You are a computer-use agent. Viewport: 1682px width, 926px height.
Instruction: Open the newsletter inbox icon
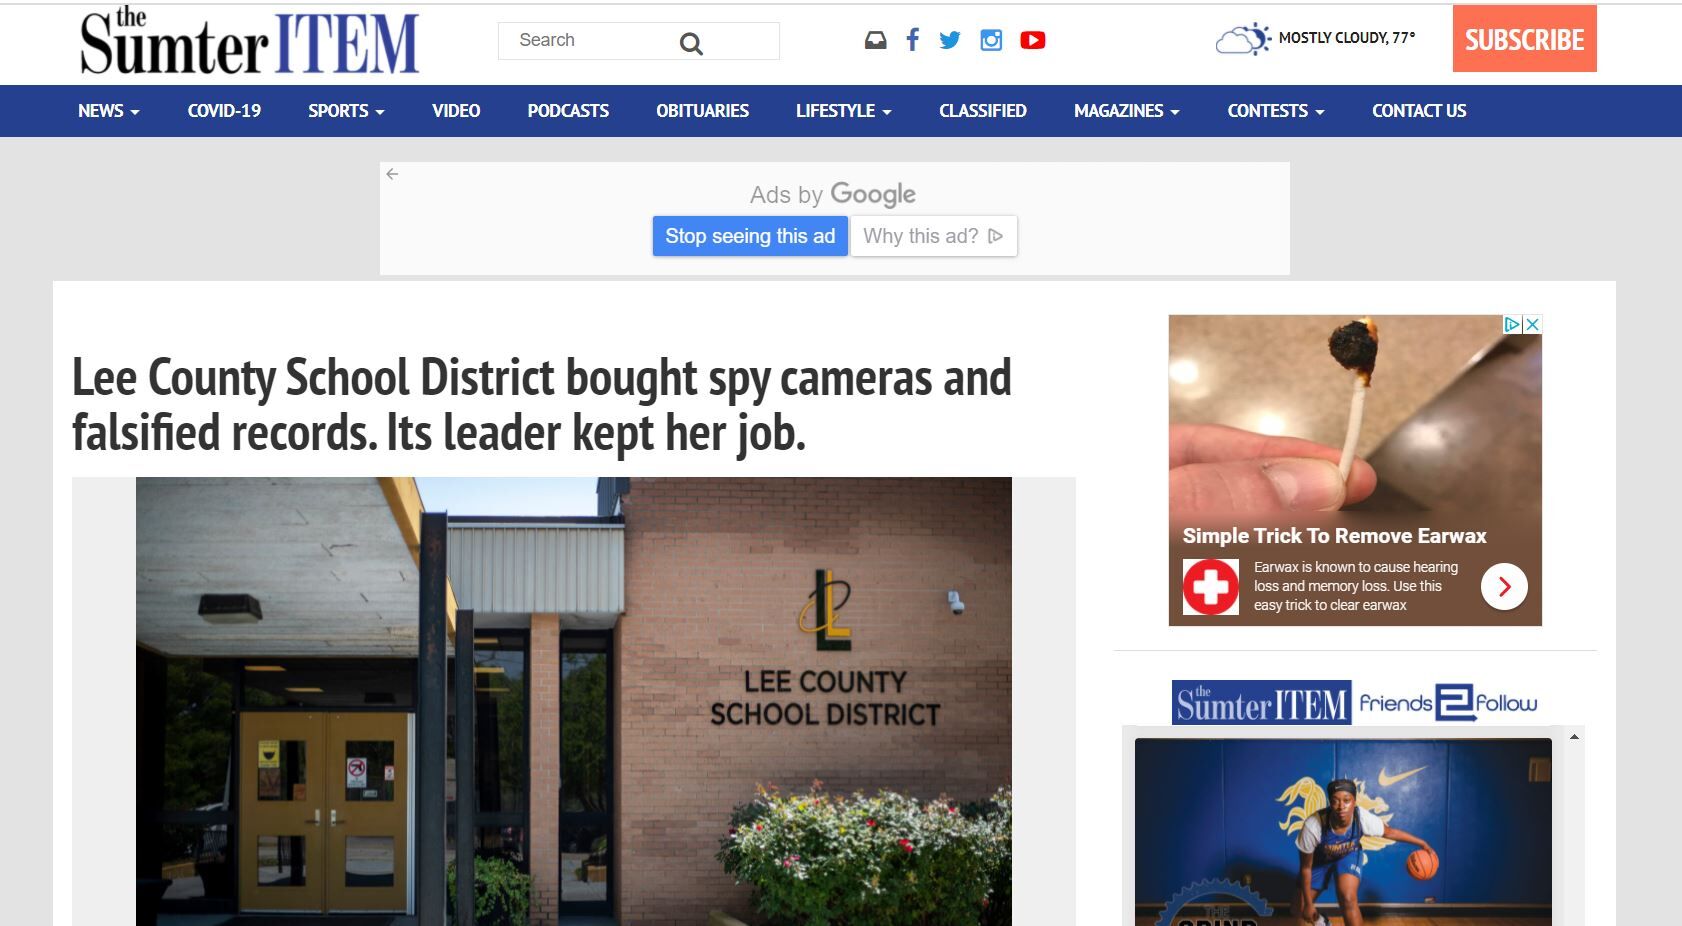[875, 40]
